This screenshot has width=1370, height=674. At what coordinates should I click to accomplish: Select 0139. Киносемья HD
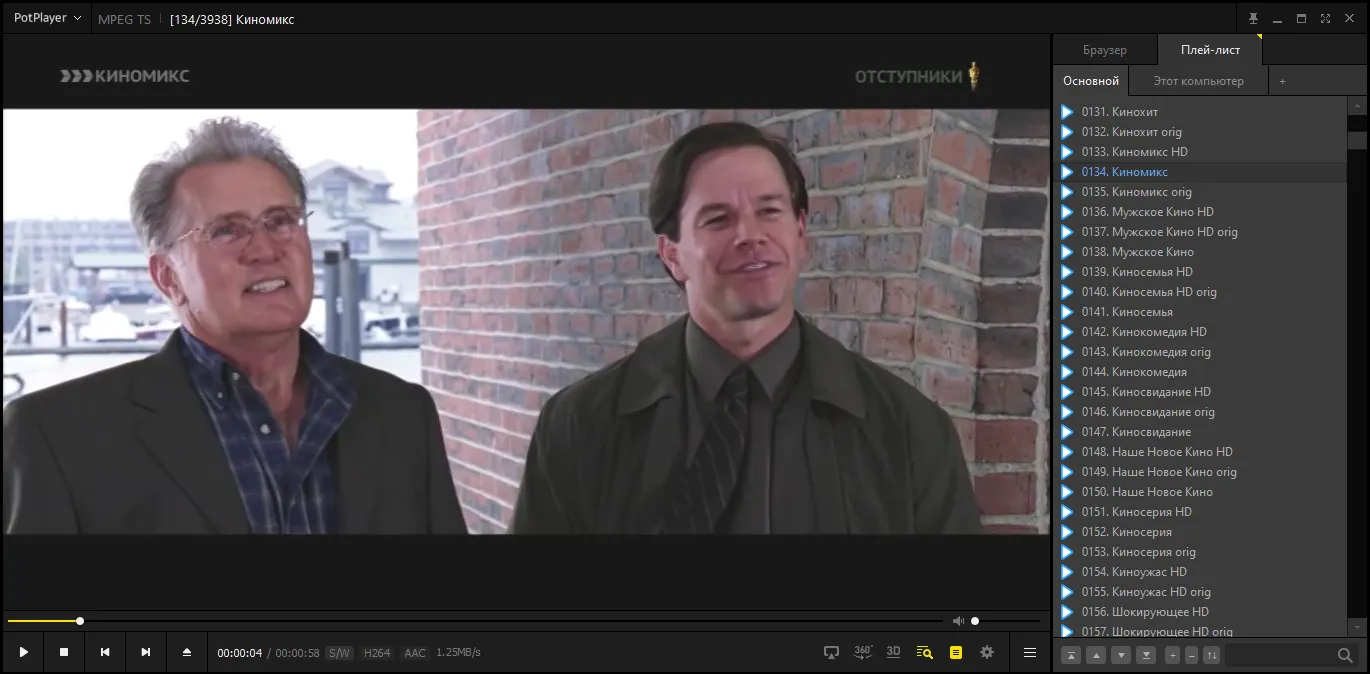pos(1200,272)
